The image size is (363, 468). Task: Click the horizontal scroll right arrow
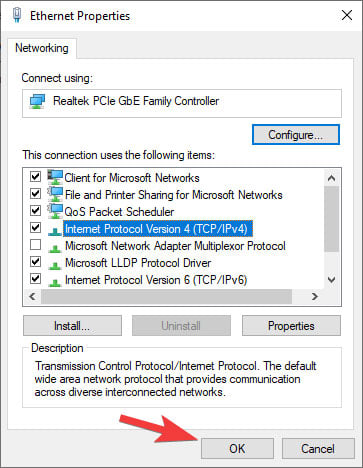[314, 296]
